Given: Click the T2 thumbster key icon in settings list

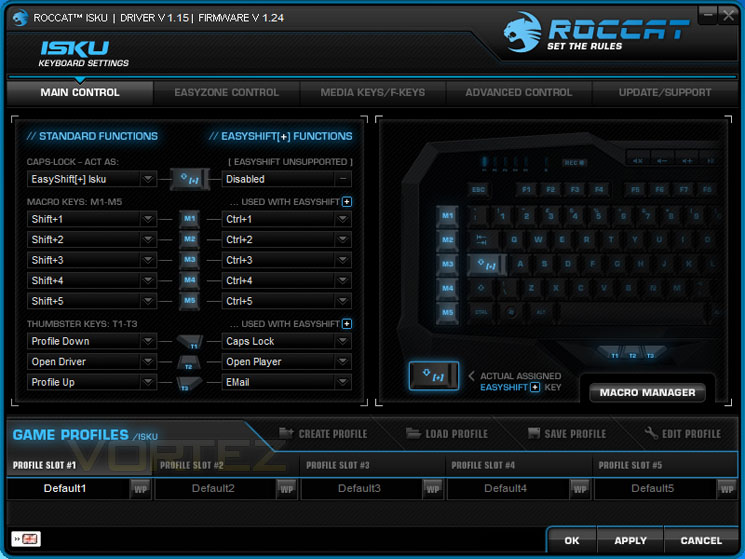Looking at the screenshot, I should point(189,362).
